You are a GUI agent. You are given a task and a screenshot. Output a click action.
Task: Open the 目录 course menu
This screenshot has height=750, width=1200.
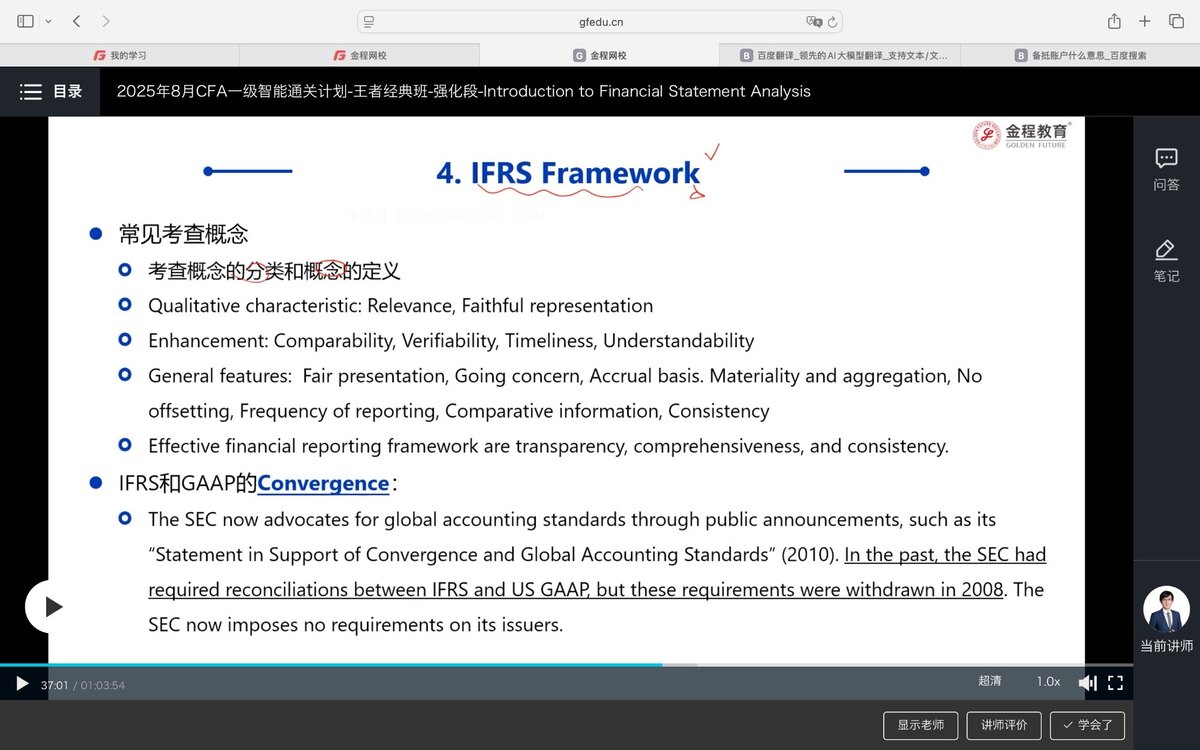(x=50, y=92)
